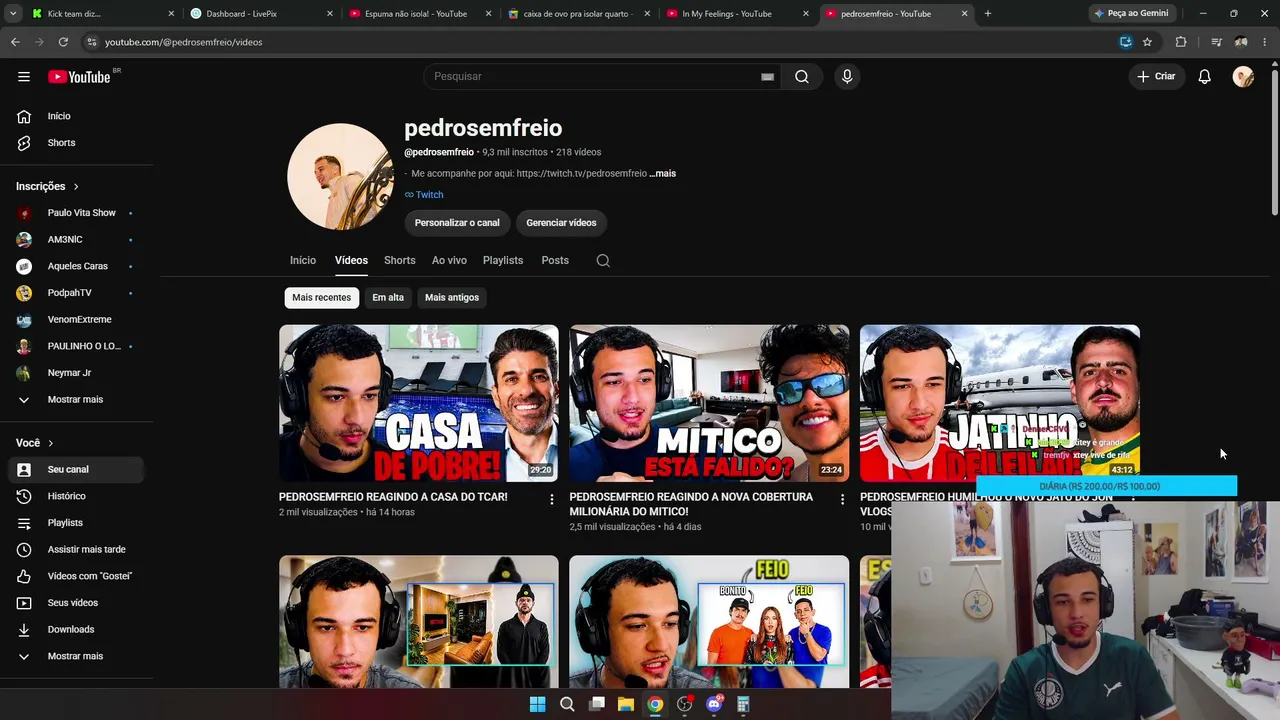
Task: View site information icon in address bar
Action: (x=91, y=42)
